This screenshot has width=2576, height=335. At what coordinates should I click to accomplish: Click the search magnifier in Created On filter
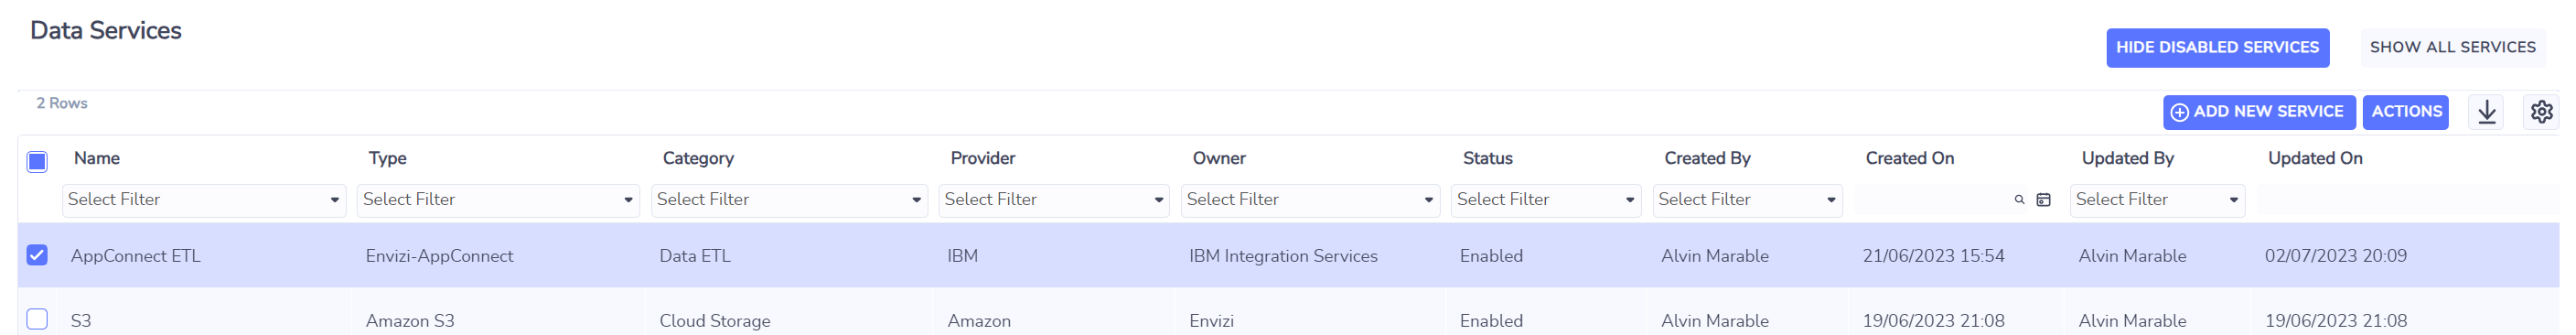[x=2019, y=200]
